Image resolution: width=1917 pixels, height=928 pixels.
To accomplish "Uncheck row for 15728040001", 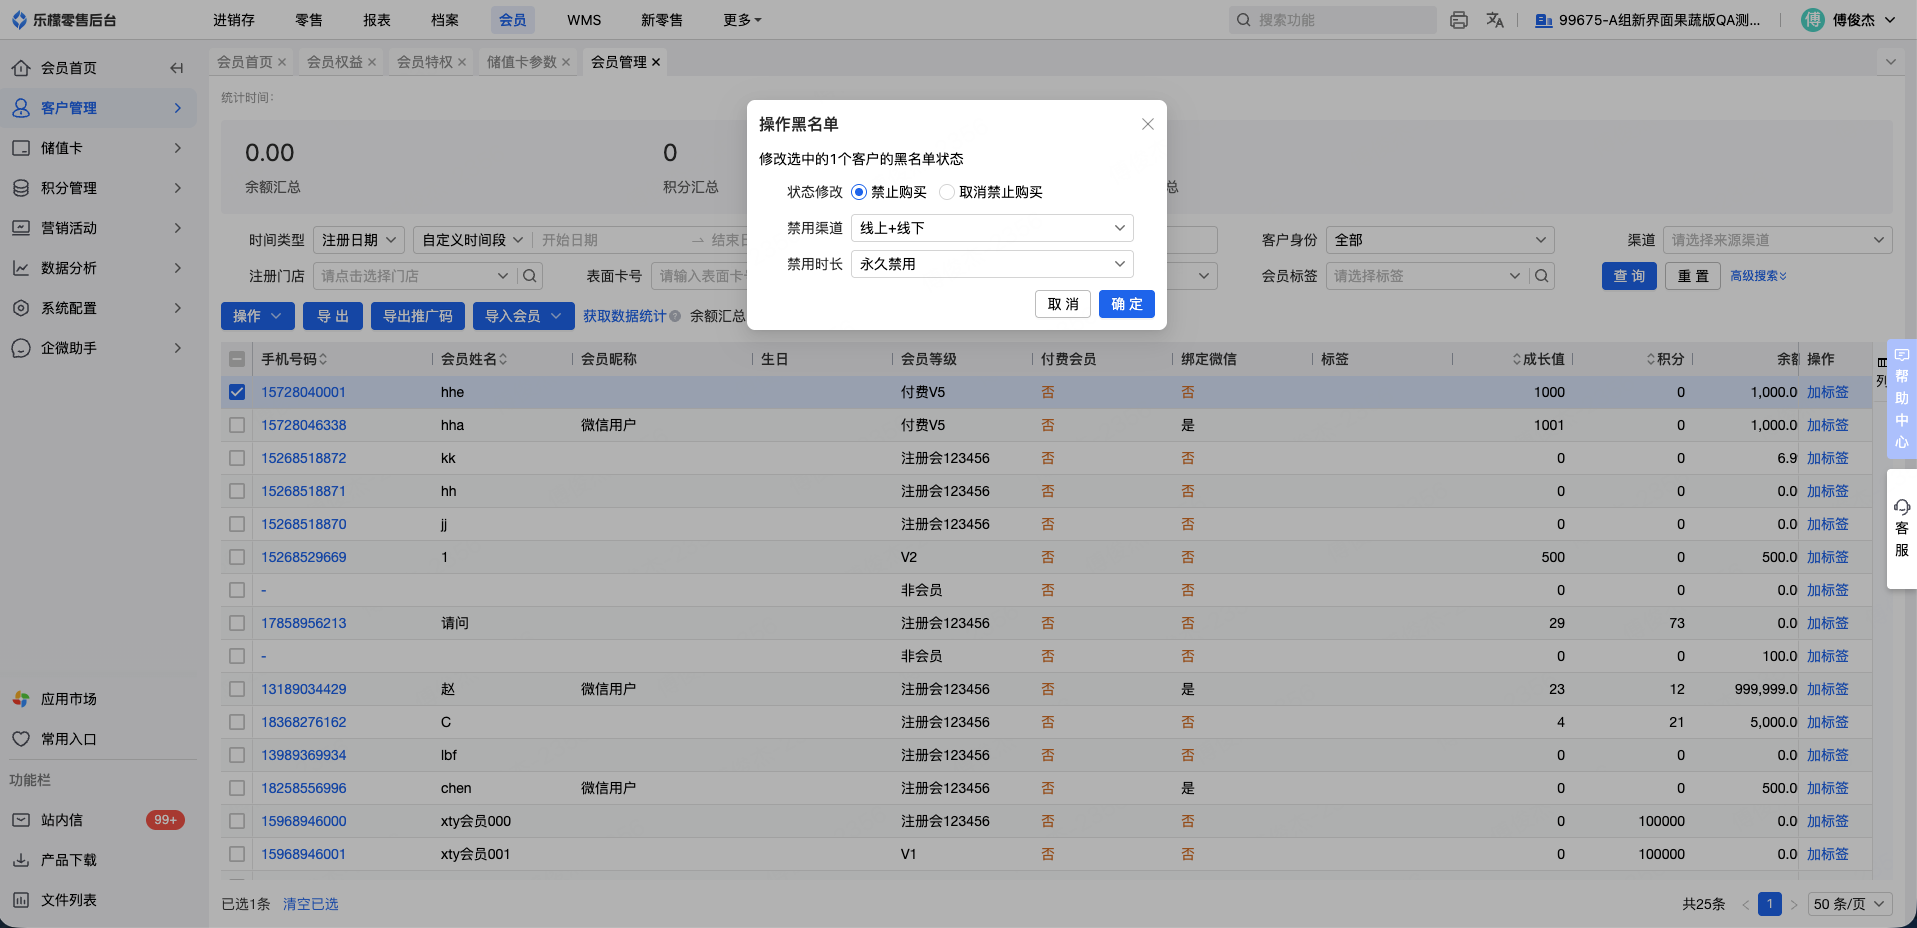I will pyautogui.click(x=237, y=392).
